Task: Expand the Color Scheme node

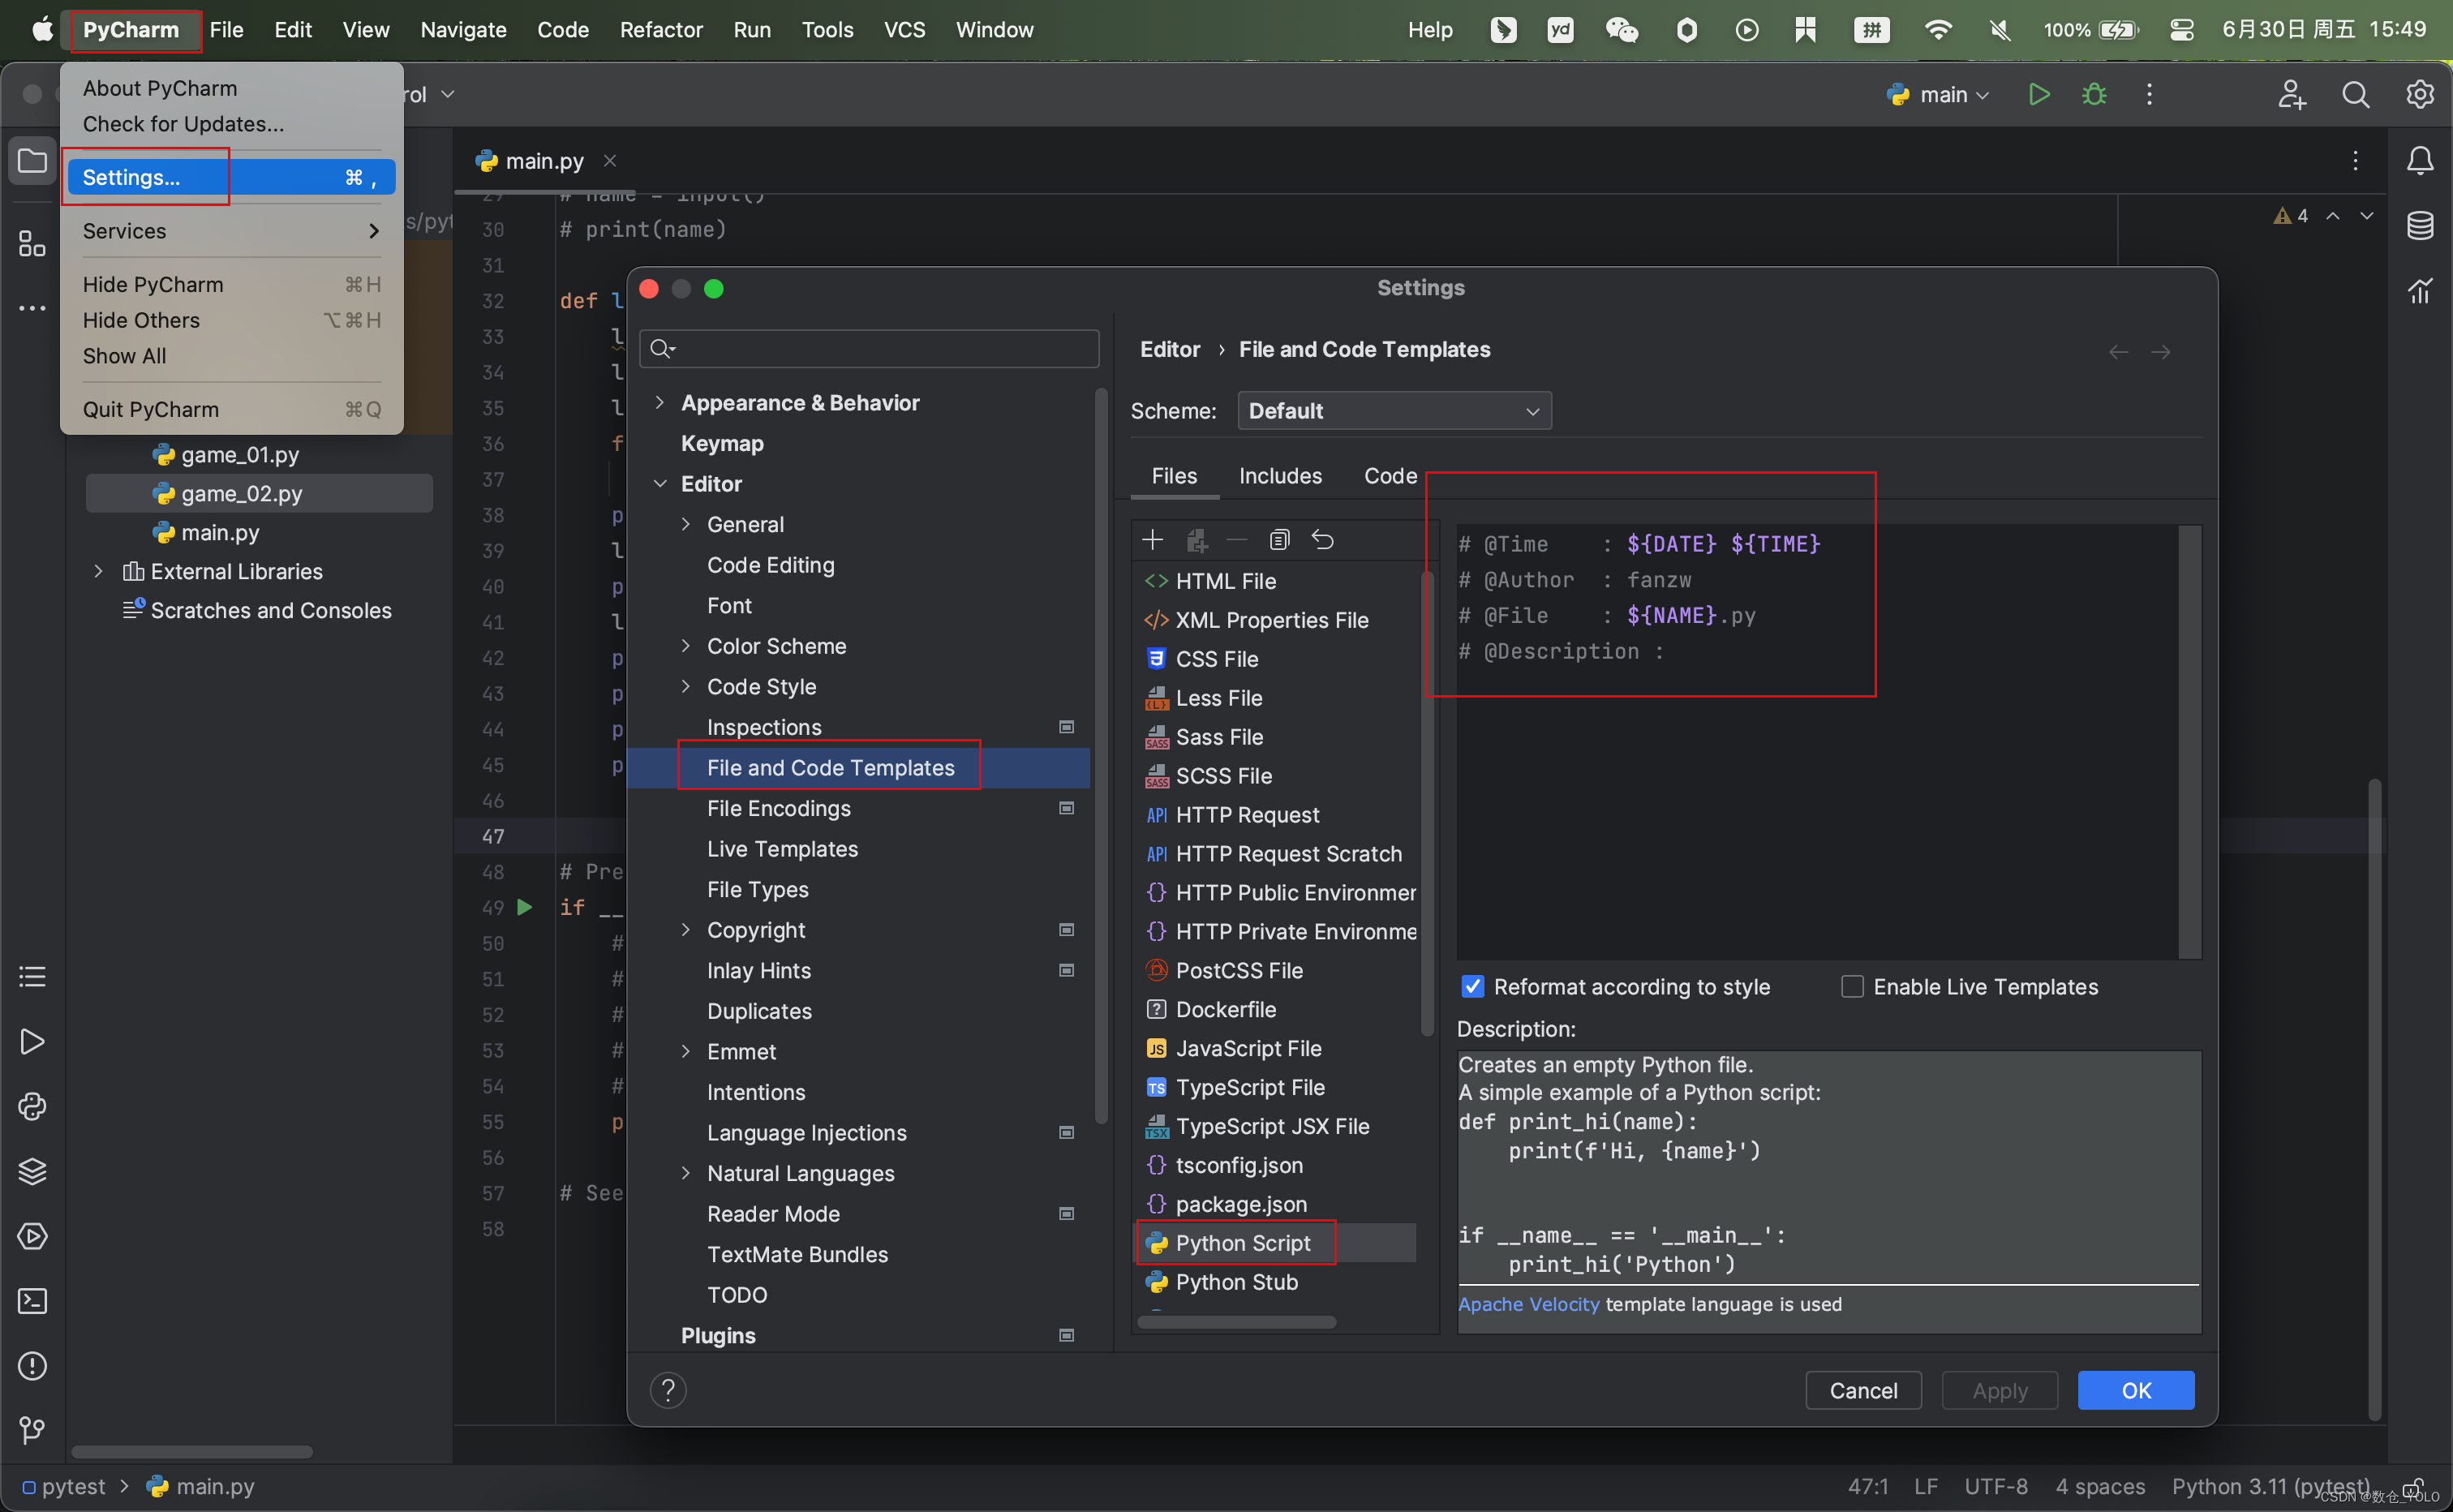Action: click(686, 646)
